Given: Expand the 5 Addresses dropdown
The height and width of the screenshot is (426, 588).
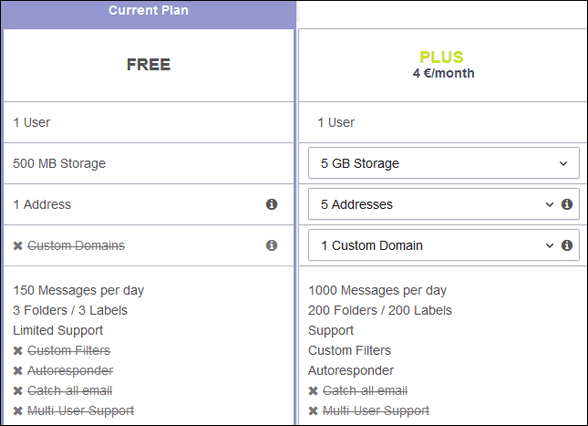Looking at the screenshot, I should coord(432,204).
